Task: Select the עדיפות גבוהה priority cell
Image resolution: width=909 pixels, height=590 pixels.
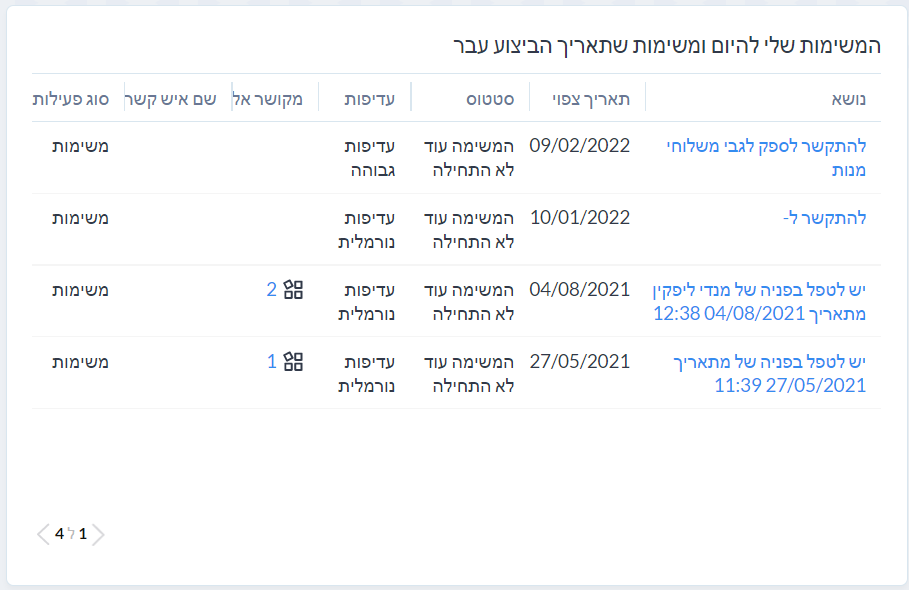Action: pos(370,158)
